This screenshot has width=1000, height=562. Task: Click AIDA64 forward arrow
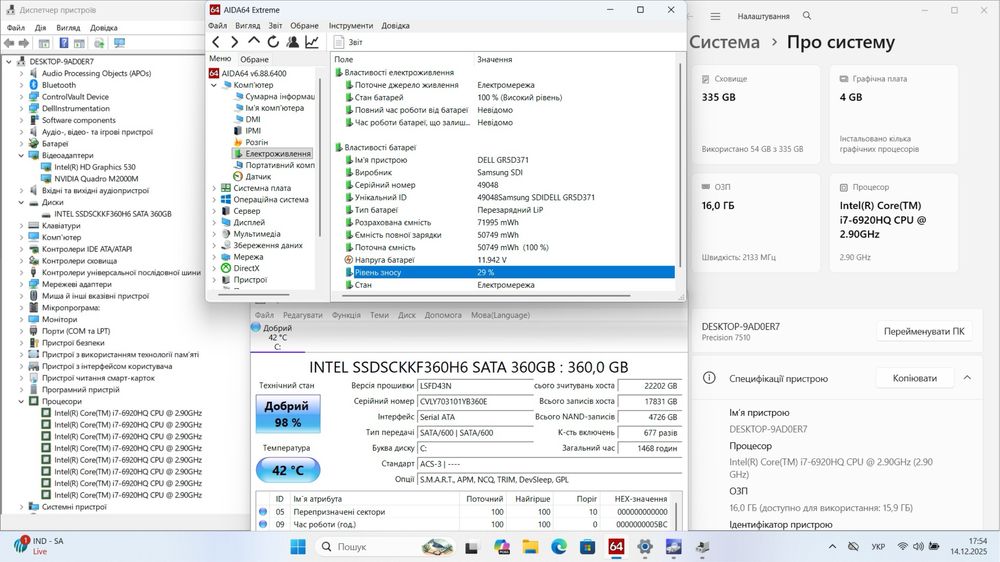pos(235,42)
